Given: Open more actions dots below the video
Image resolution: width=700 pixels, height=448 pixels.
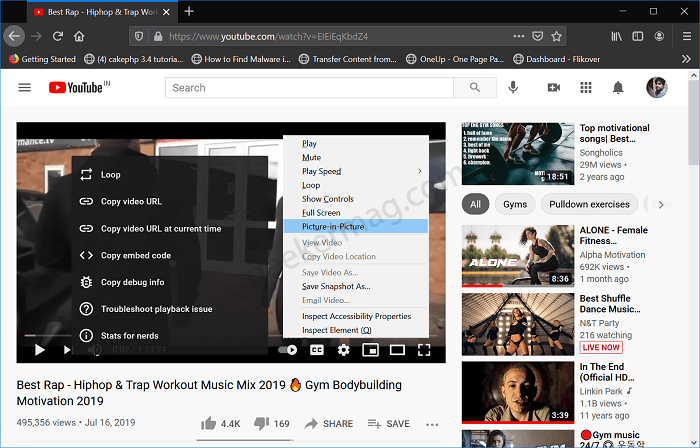Looking at the screenshot, I should [x=432, y=424].
